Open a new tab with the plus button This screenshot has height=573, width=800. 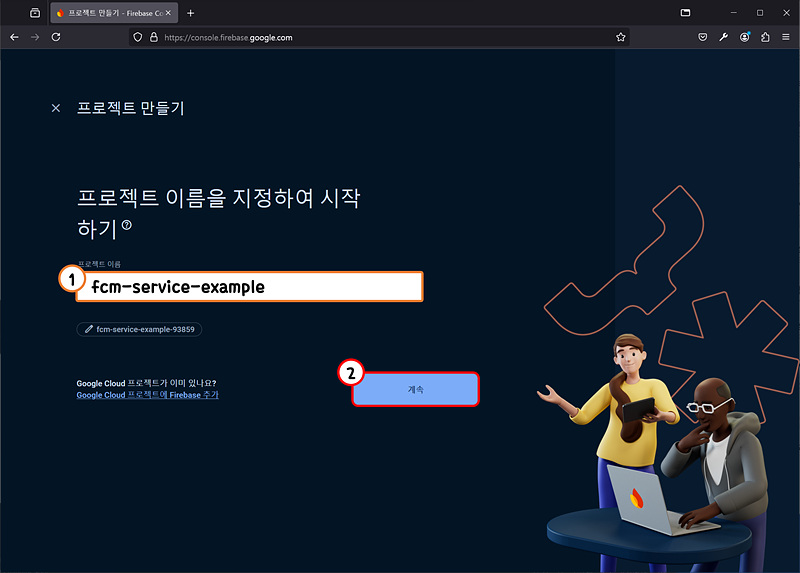click(191, 13)
